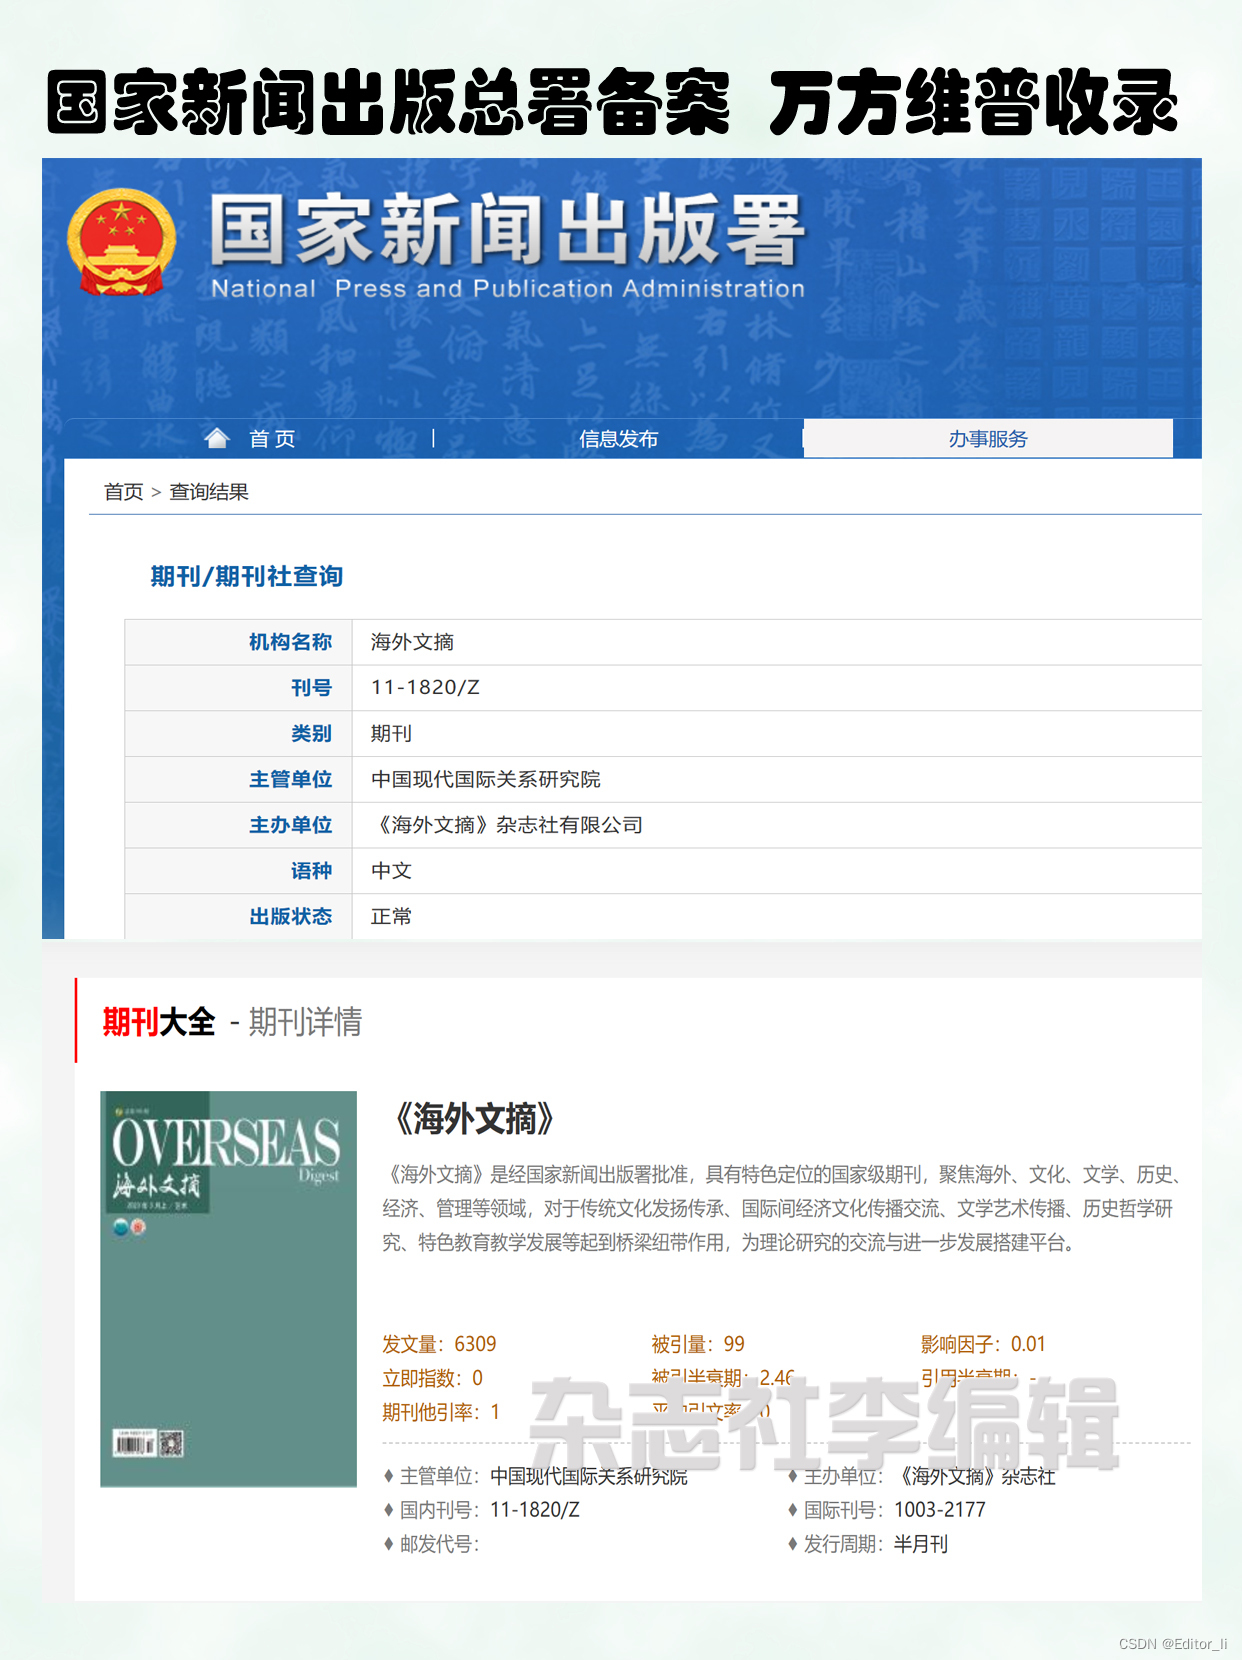
Task: Click the 邮发代号 entry
Action: (x=432, y=1544)
